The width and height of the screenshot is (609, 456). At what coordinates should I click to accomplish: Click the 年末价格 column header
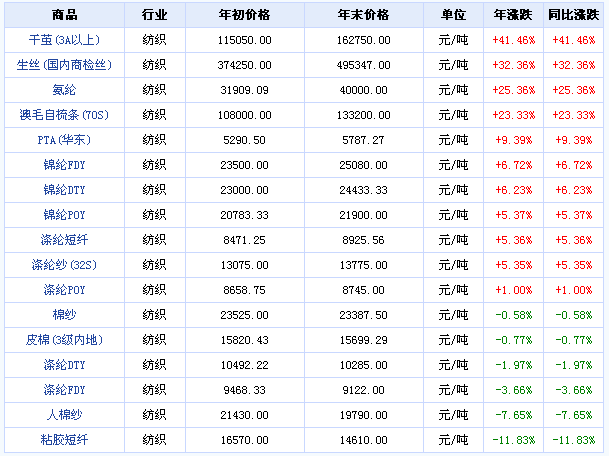tap(363, 15)
